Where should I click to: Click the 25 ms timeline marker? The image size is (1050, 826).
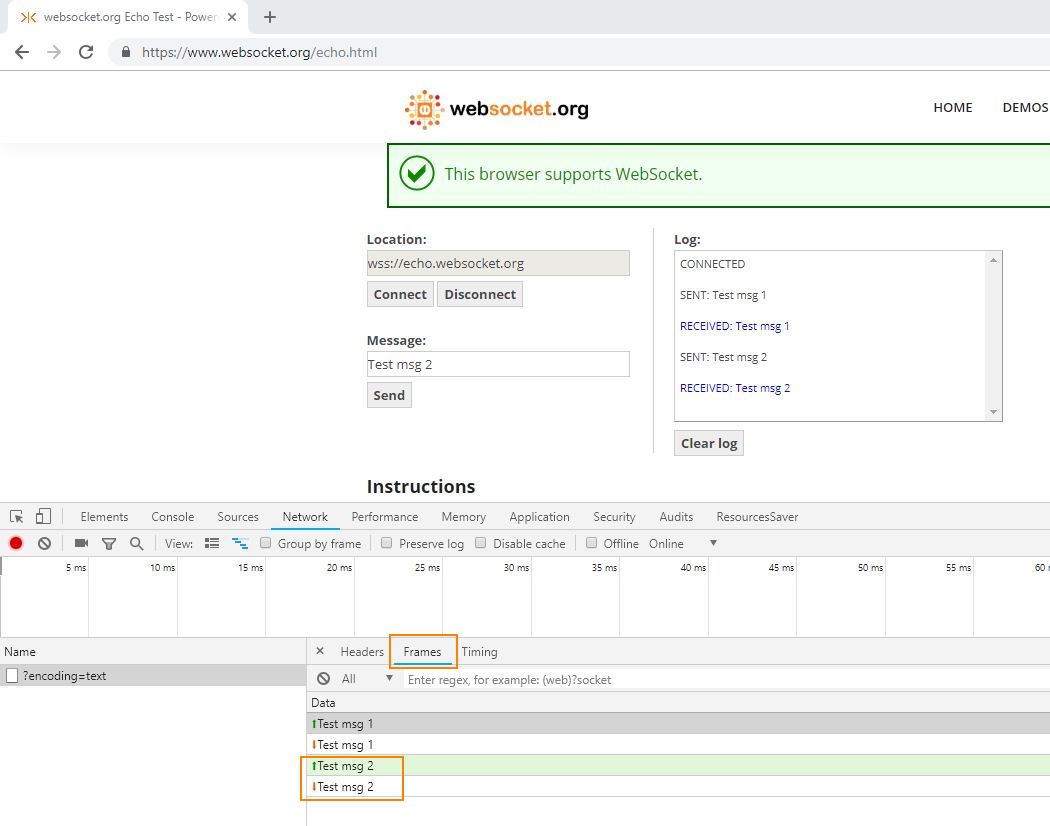tap(427, 567)
